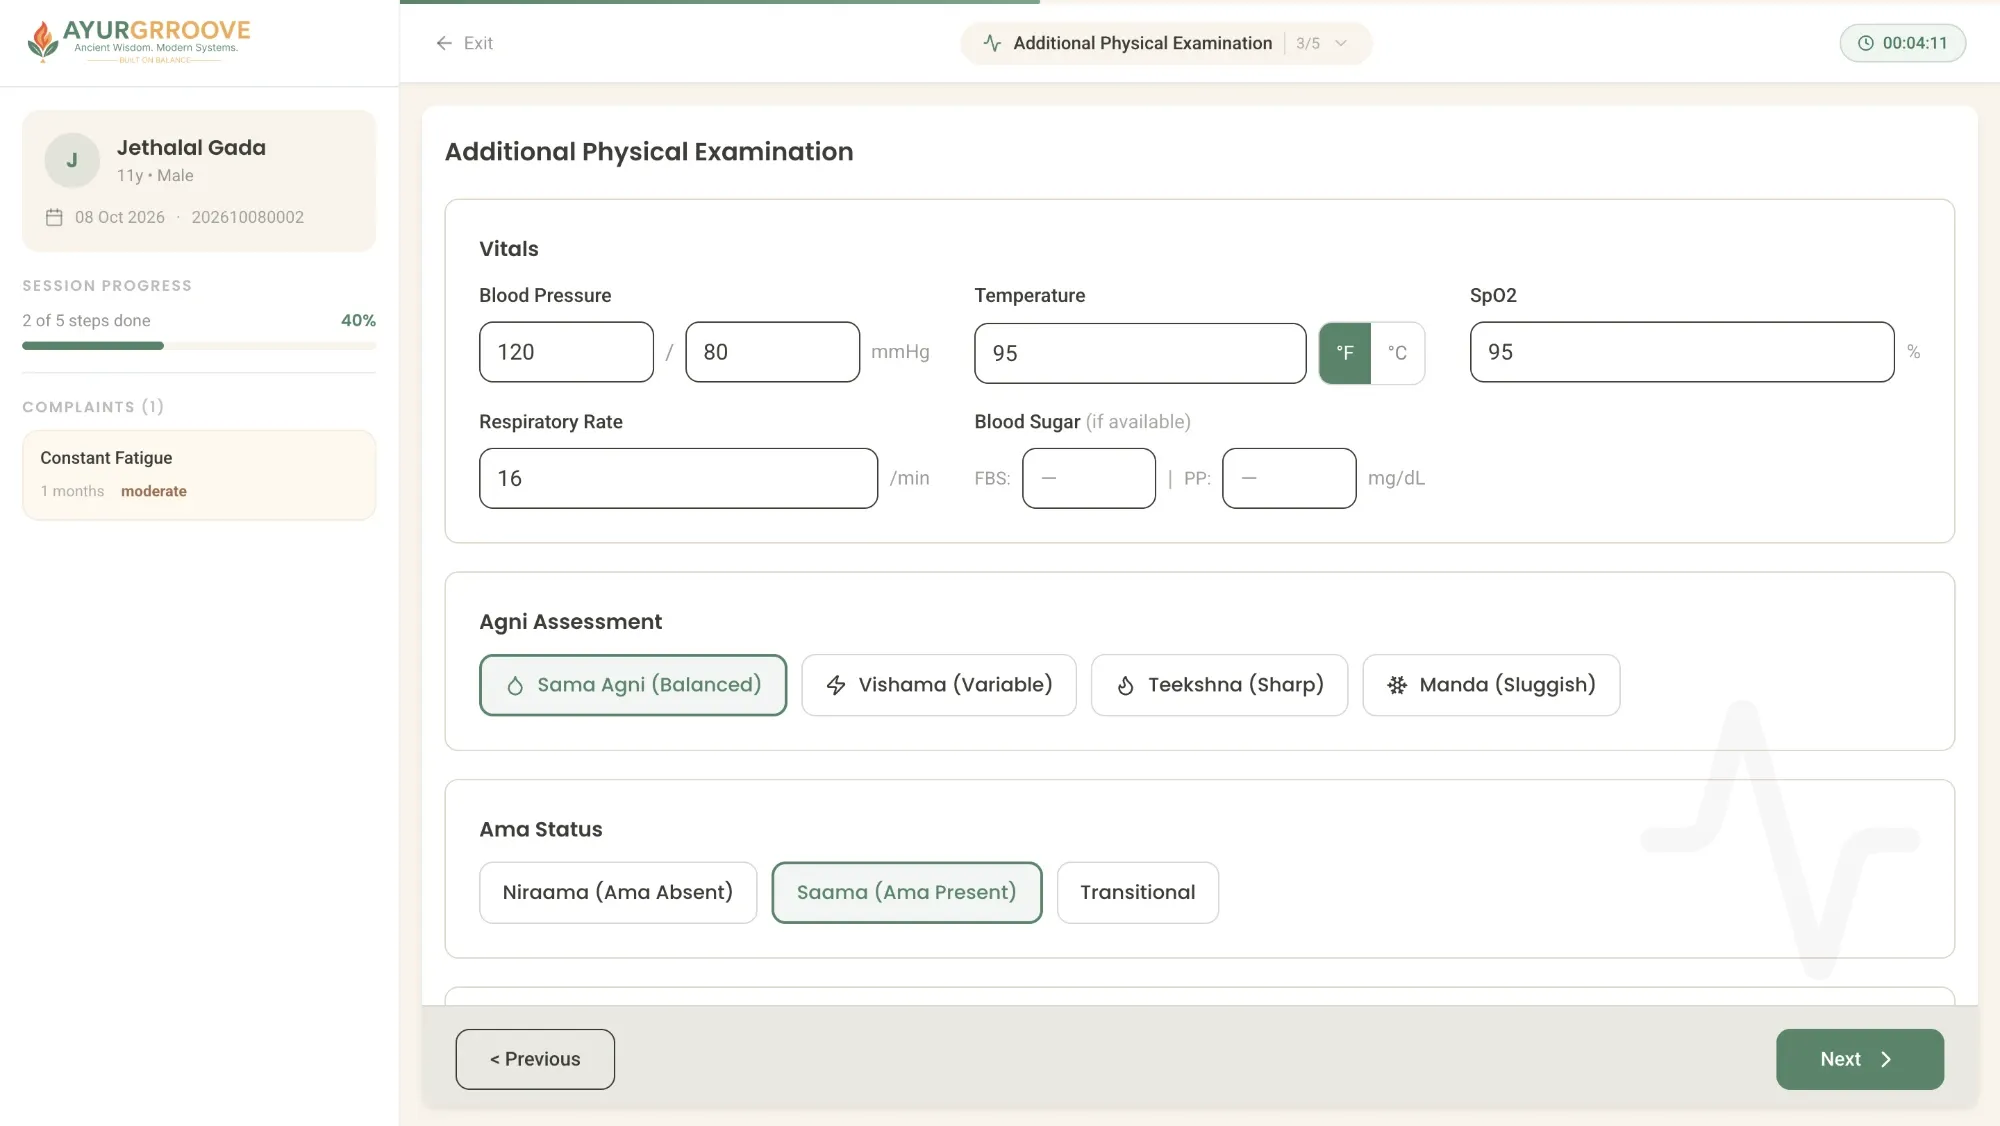
Task: Click the 'Vitals' section heading
Action: click(509, 249)
